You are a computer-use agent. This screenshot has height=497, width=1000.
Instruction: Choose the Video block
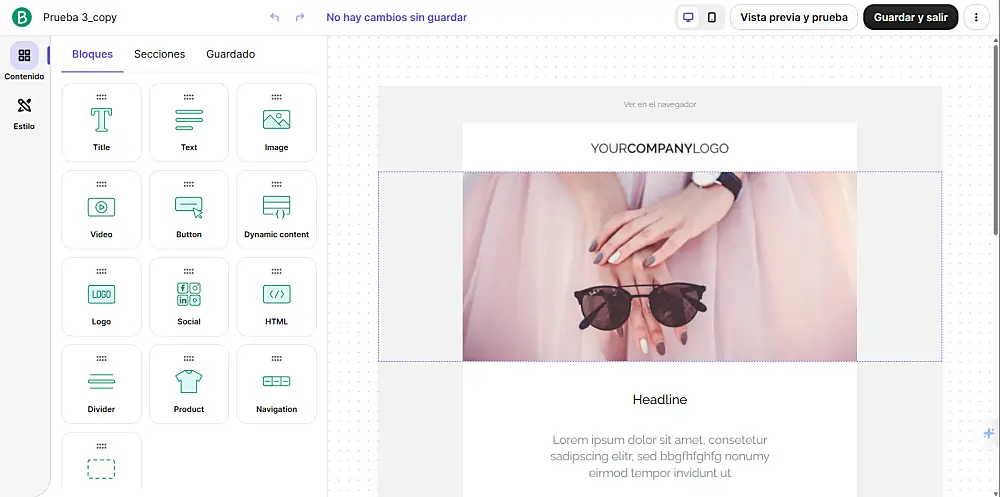tap(101, 209)
